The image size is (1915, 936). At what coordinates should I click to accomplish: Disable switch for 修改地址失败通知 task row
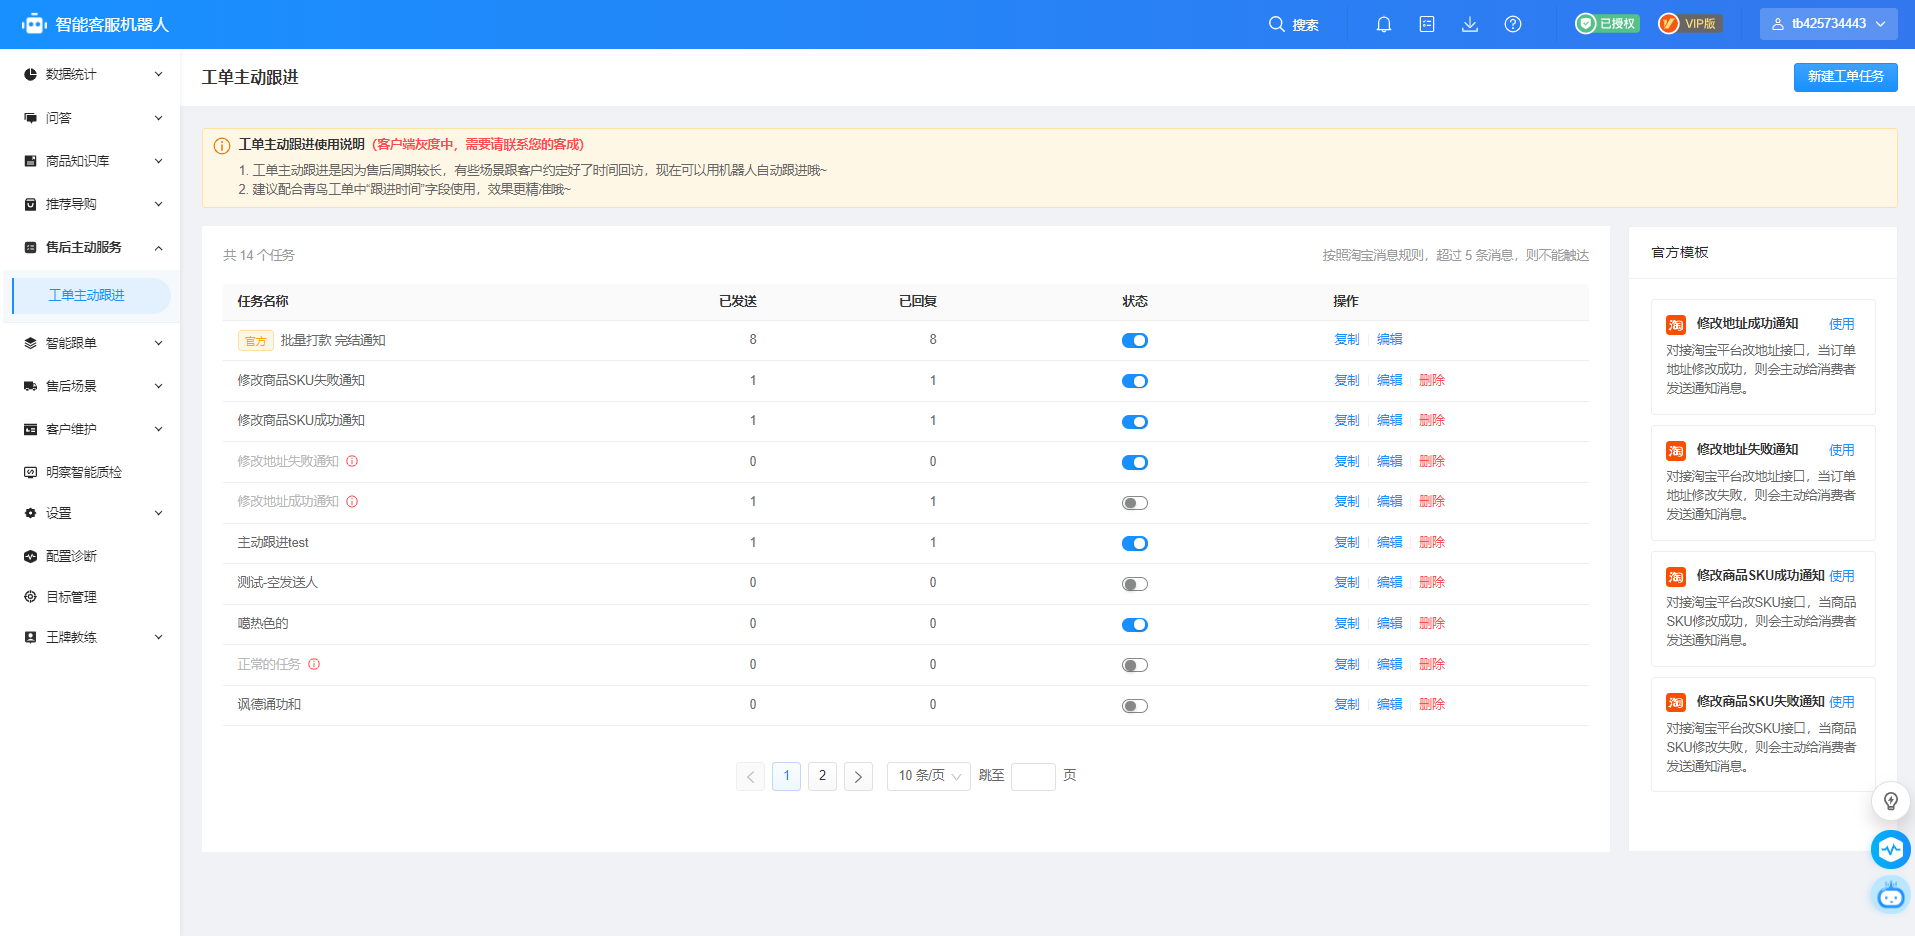(1134, 462)
